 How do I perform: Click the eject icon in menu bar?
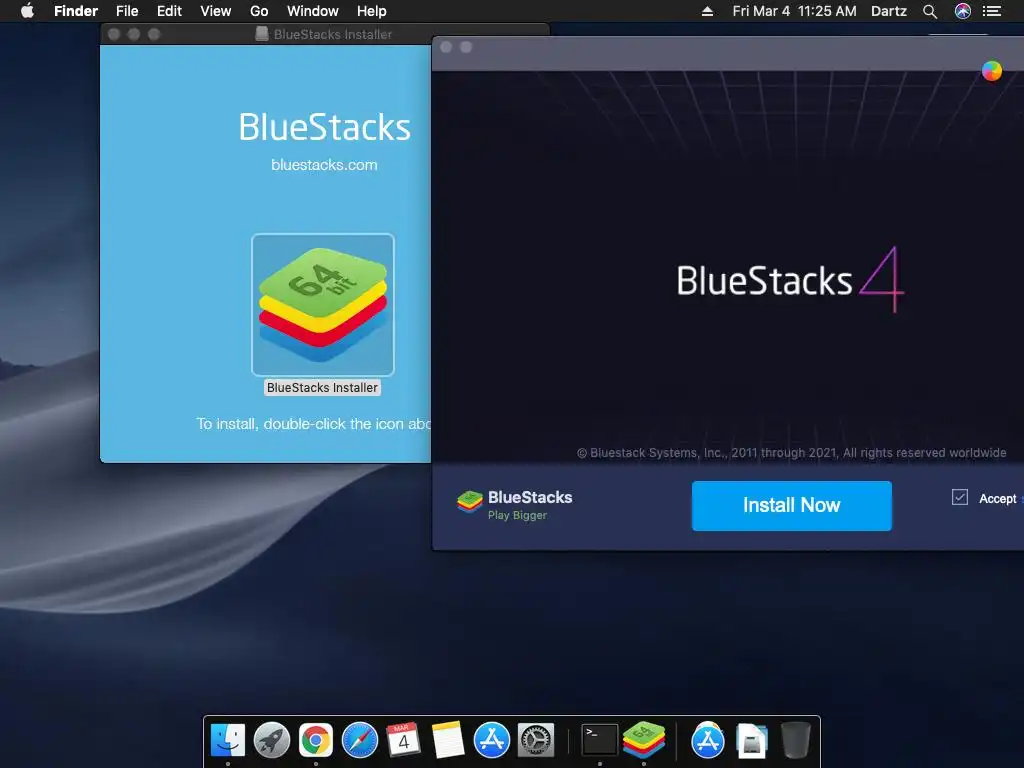707,11
